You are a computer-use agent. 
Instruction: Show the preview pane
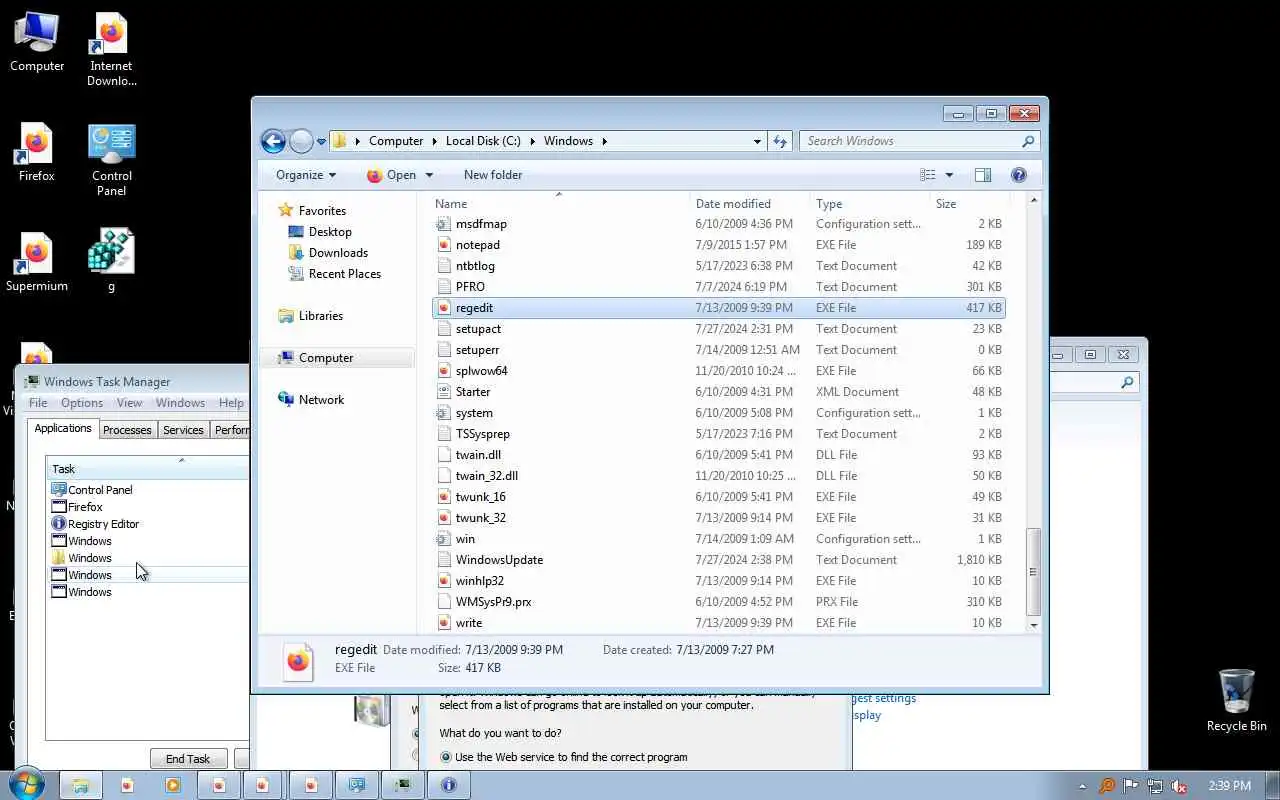[x=983, y=175]
